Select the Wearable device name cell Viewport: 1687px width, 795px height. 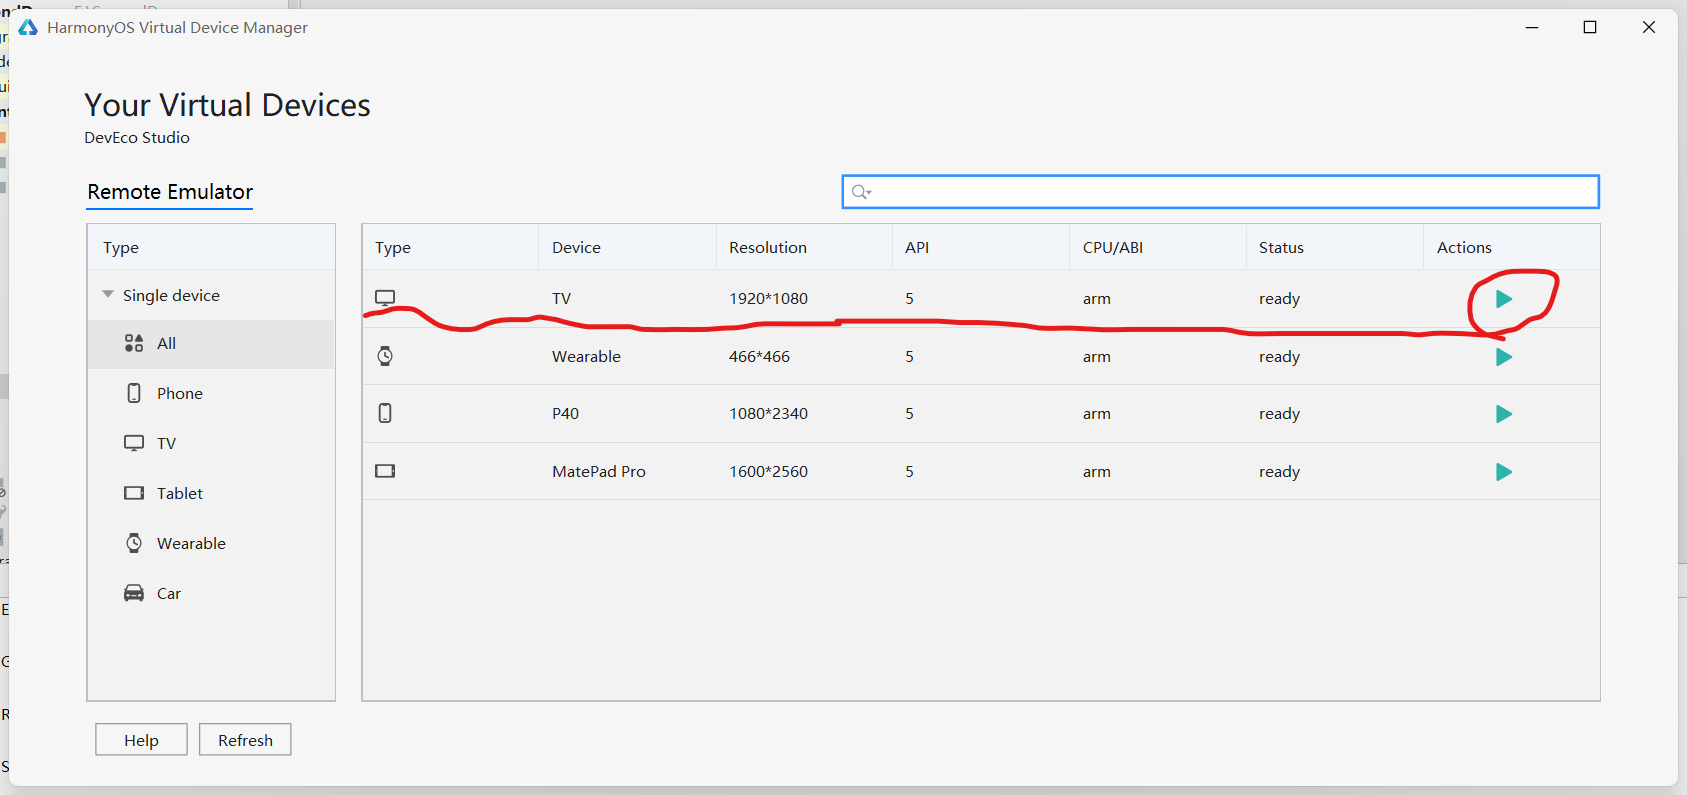(586, 357)
